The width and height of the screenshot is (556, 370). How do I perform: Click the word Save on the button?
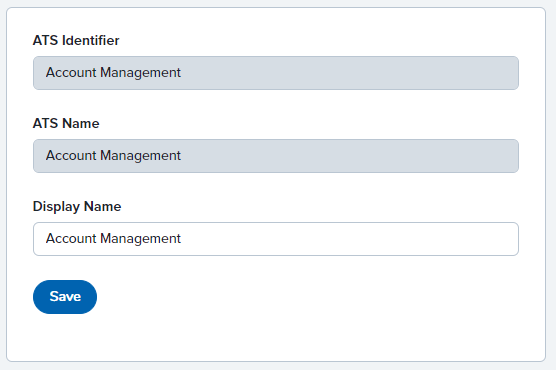(65, 297)
